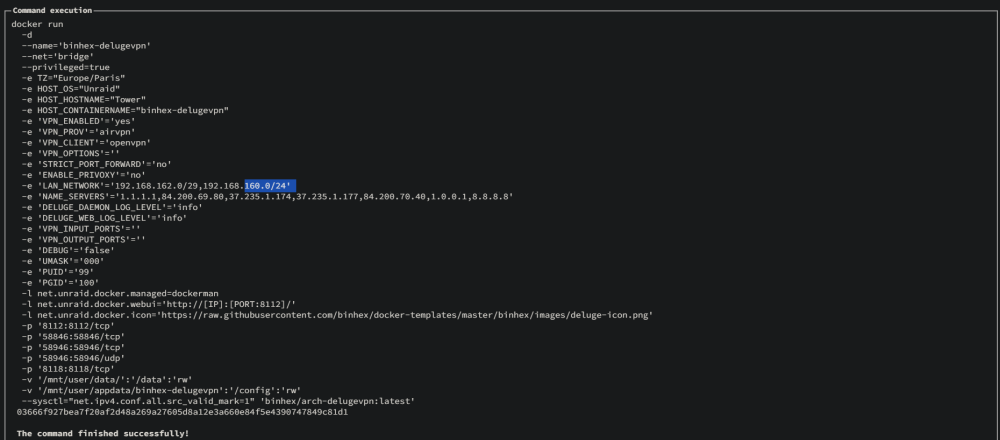
Task: Click the '8118:8118/tcp' port mapping
Action: [x=68, y=369]
